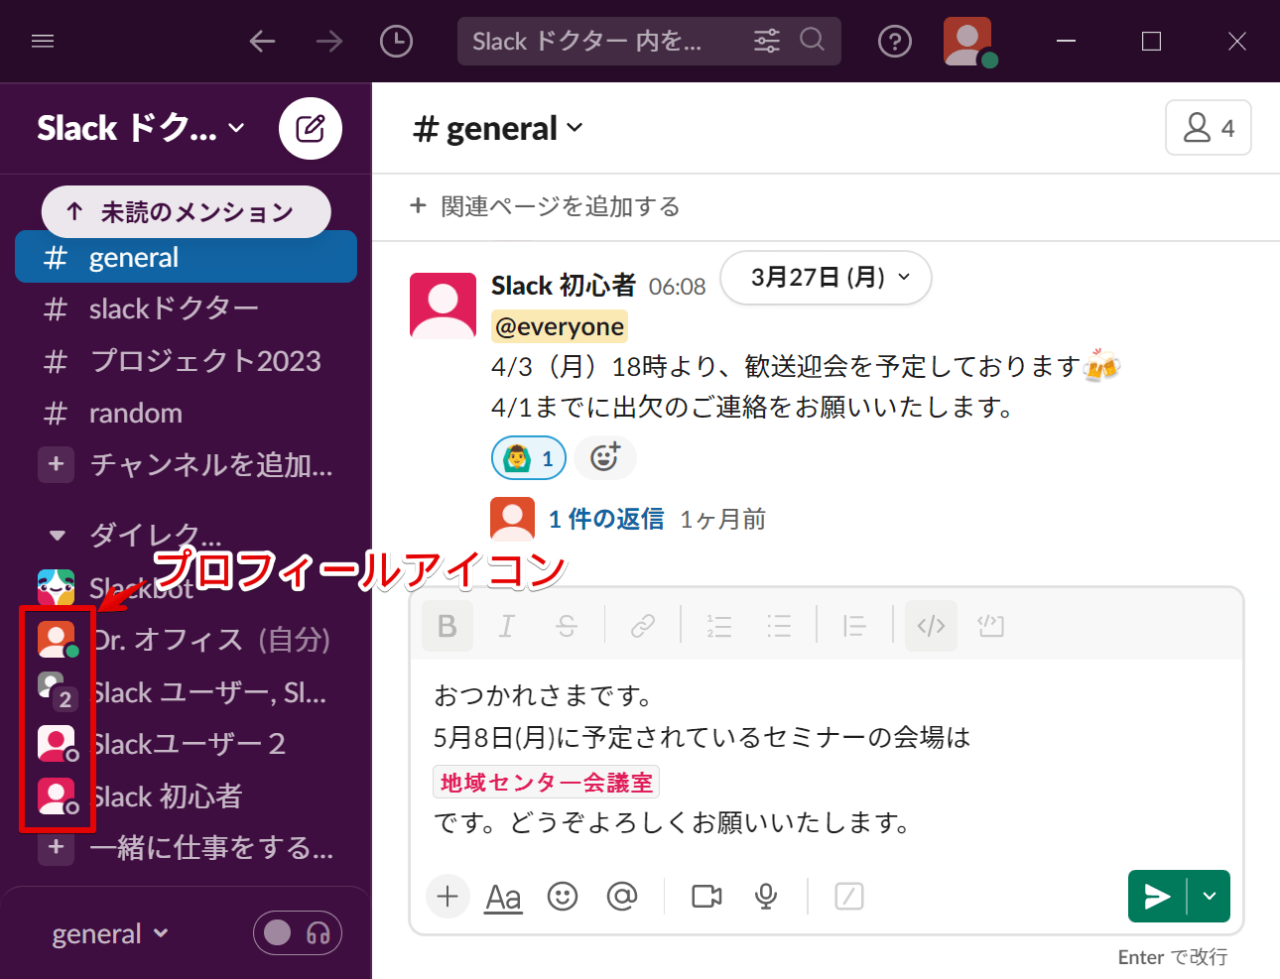View the 4 channel members
1280x979 pixels.
[1208, 128]
